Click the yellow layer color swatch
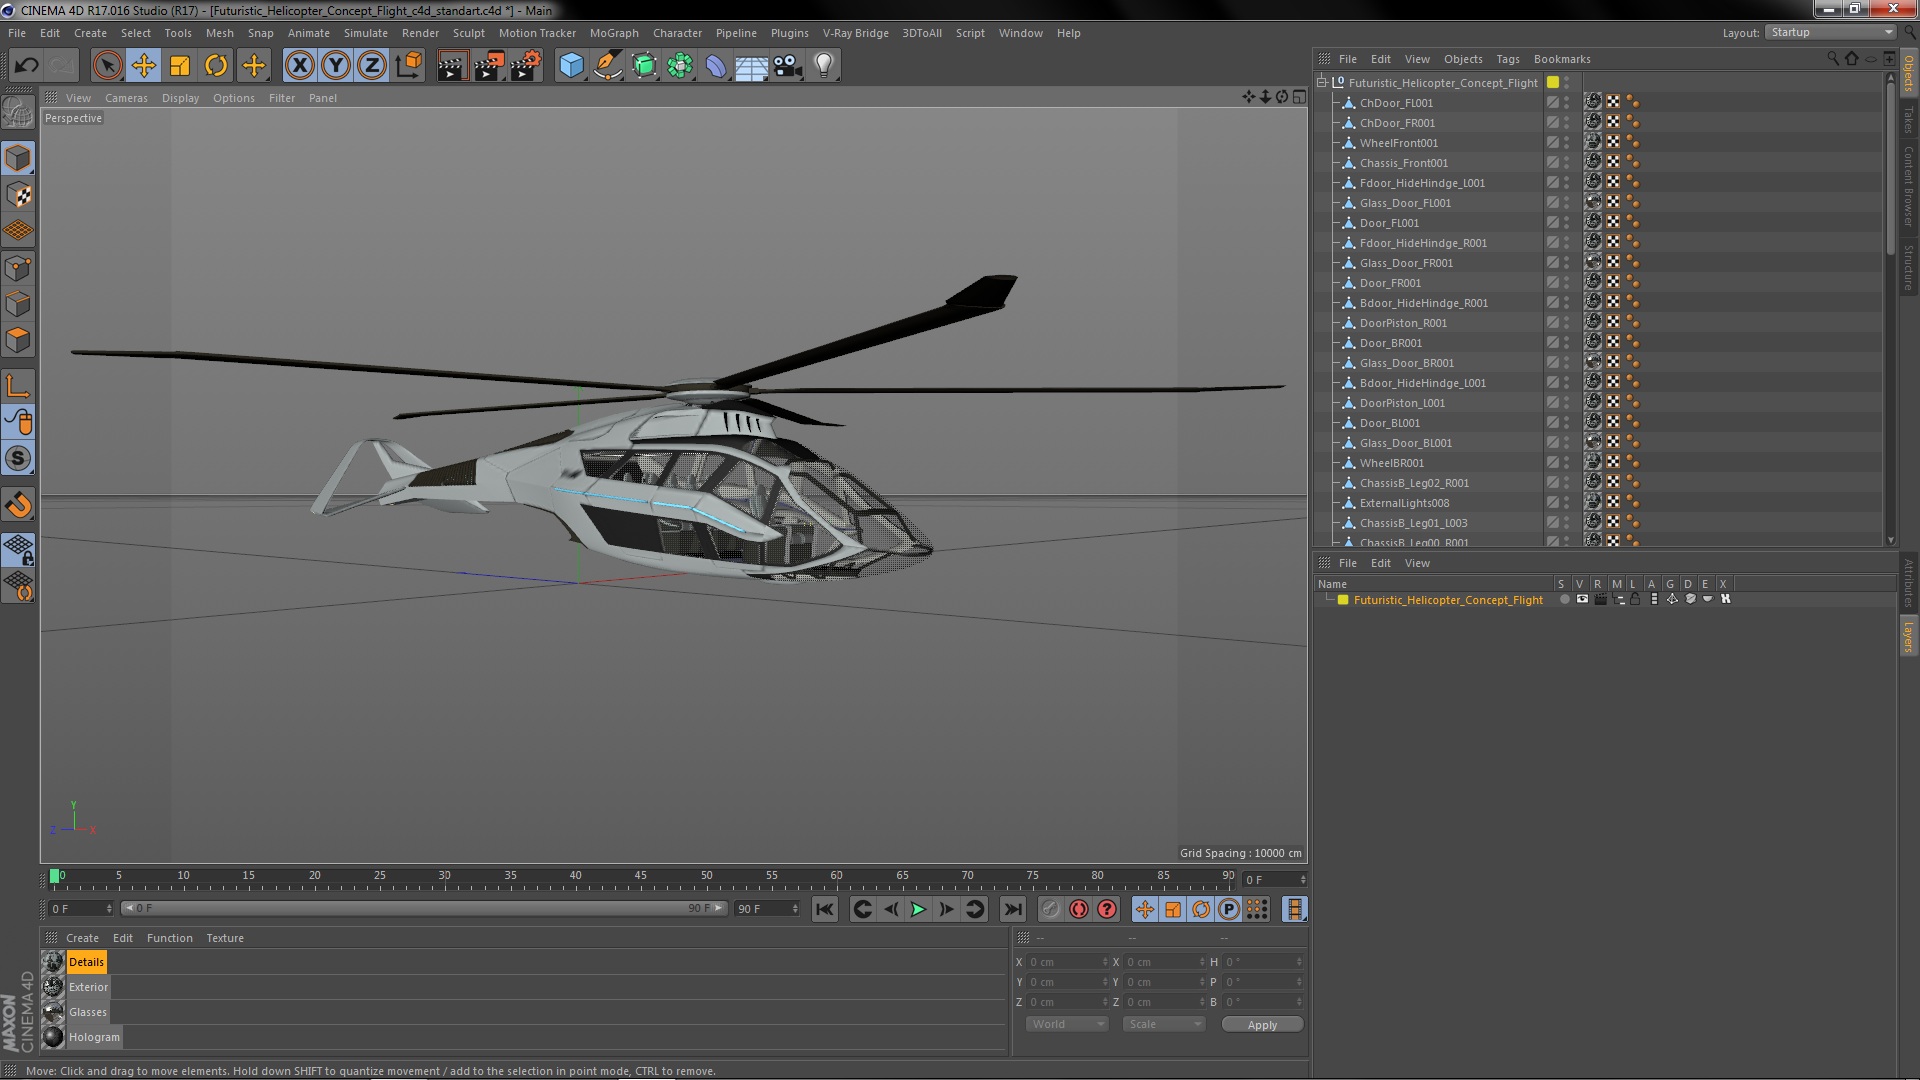 (1344, 600)
